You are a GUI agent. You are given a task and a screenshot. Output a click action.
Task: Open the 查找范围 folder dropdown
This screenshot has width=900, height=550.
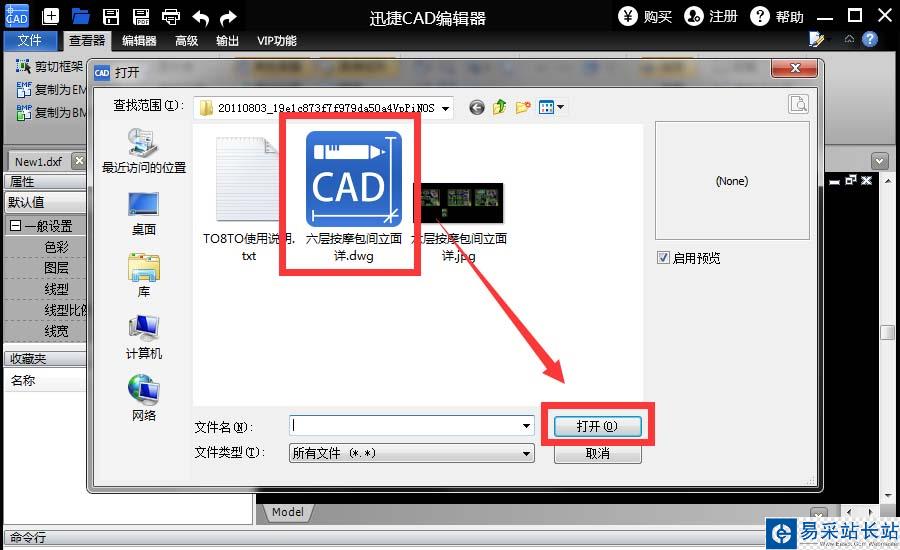tap(445, 108)
